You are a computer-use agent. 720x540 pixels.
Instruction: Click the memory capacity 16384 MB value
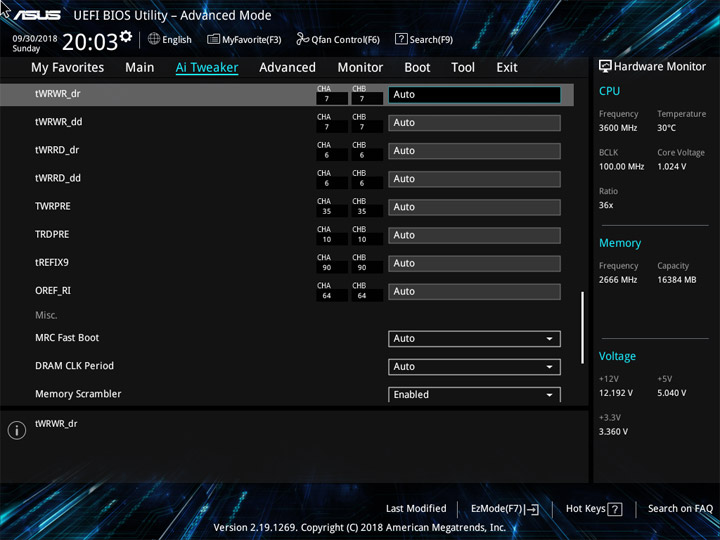coord(677,280)
